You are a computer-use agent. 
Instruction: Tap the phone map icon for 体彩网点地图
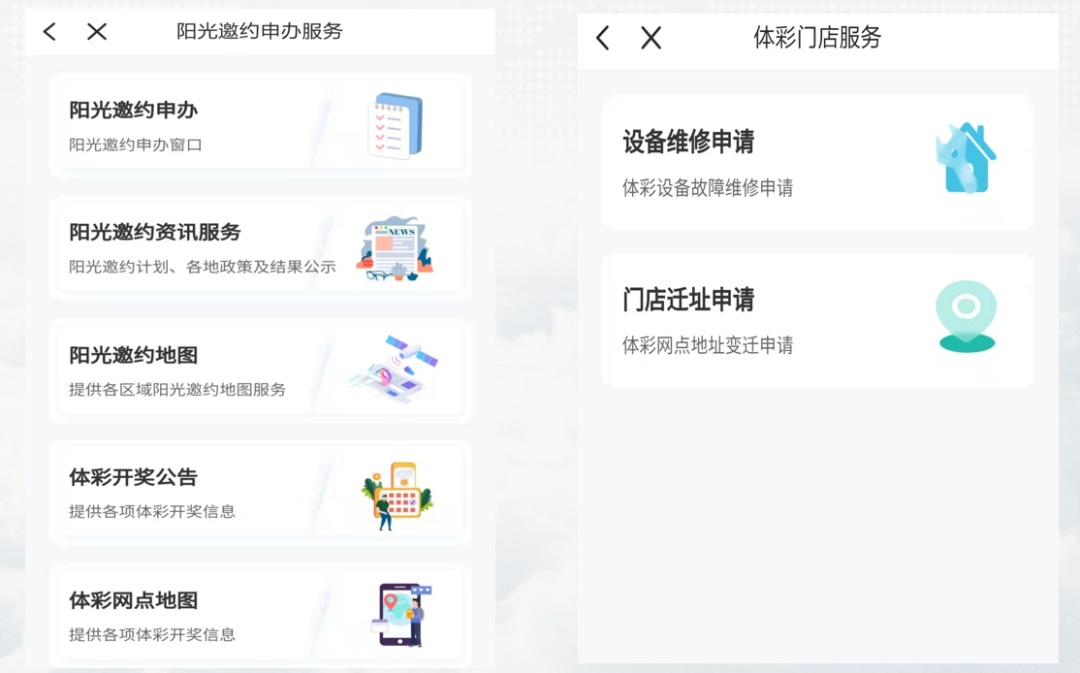click(401, 615)
